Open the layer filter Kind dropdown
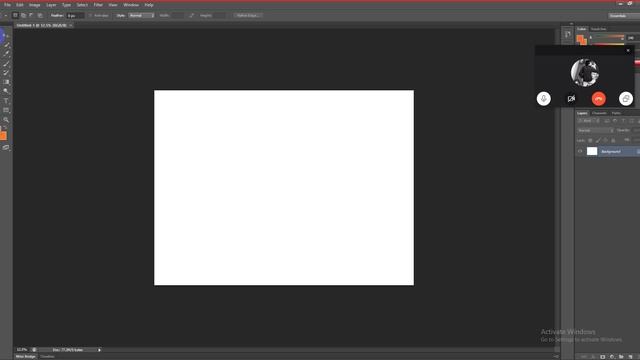 588,121
